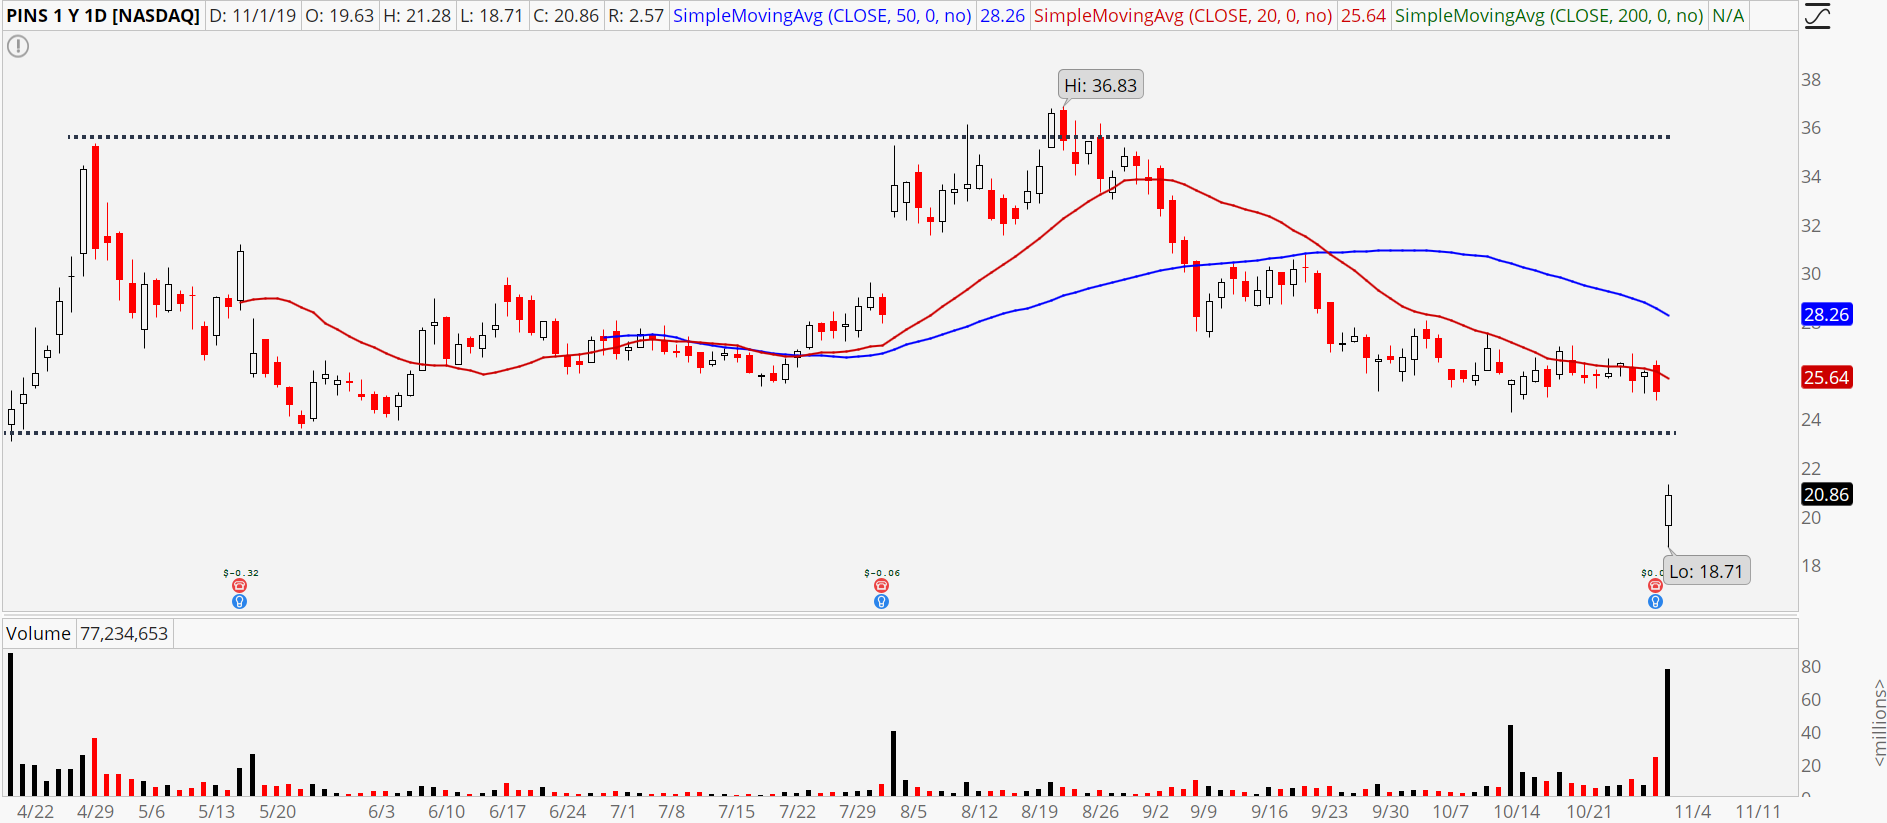Click the 8/19 date on the time axis
Viewport: 1887px width, 823px height.
(1040, 811)
